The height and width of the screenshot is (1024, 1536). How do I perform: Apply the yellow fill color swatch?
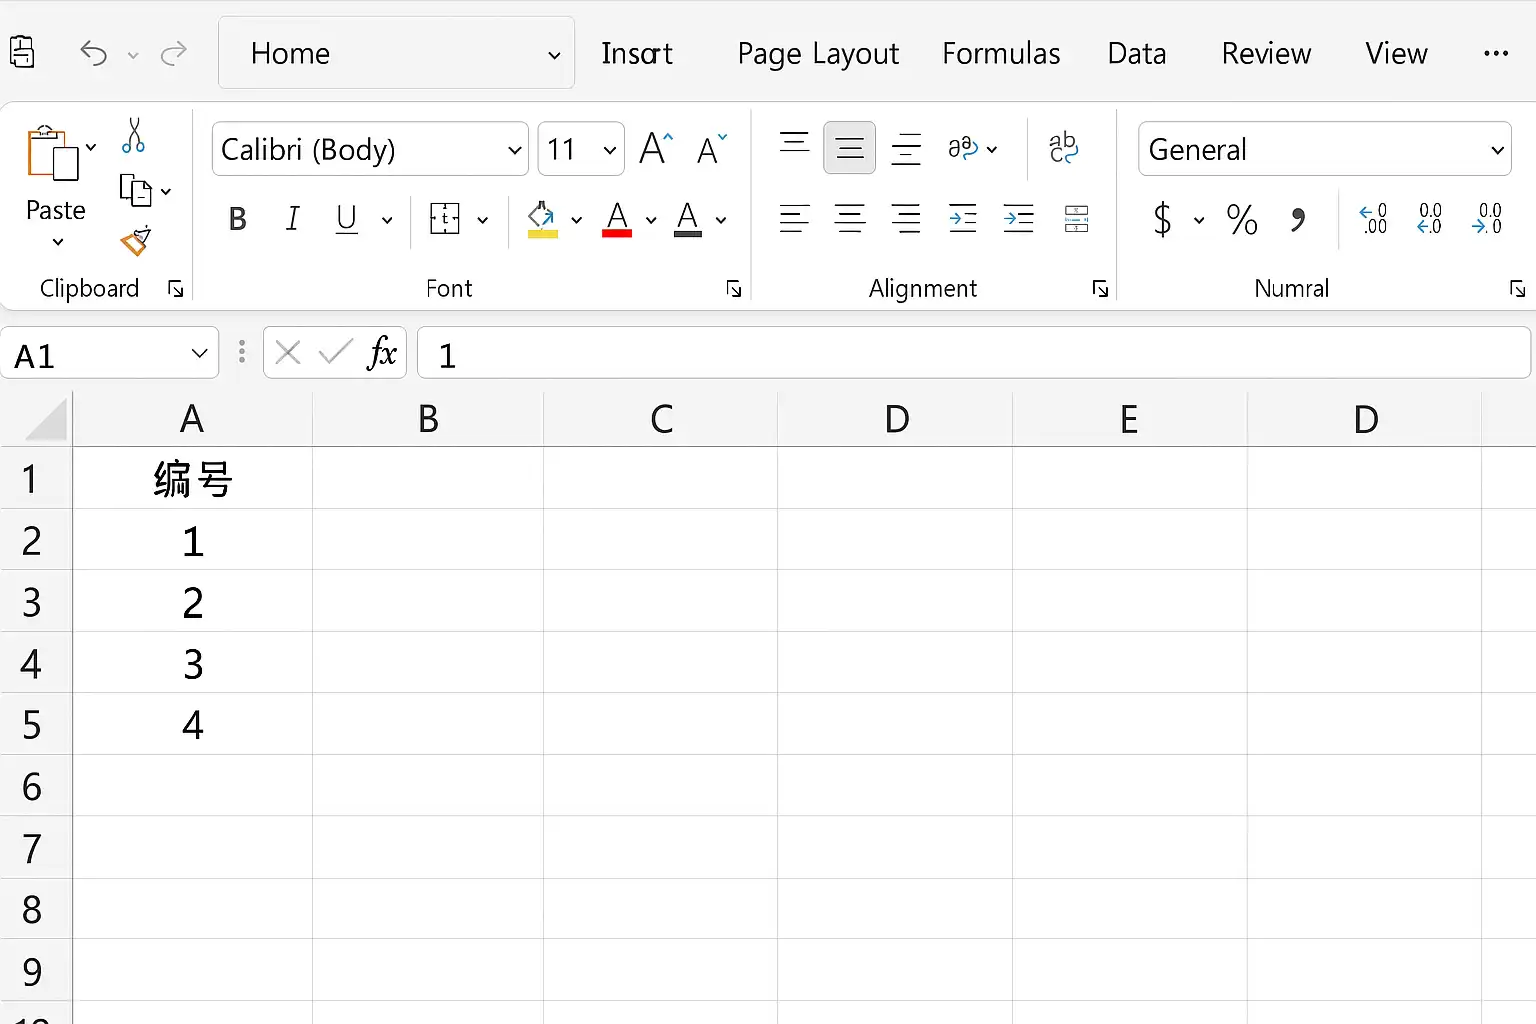pyautogui.click(x=542, y=219)
